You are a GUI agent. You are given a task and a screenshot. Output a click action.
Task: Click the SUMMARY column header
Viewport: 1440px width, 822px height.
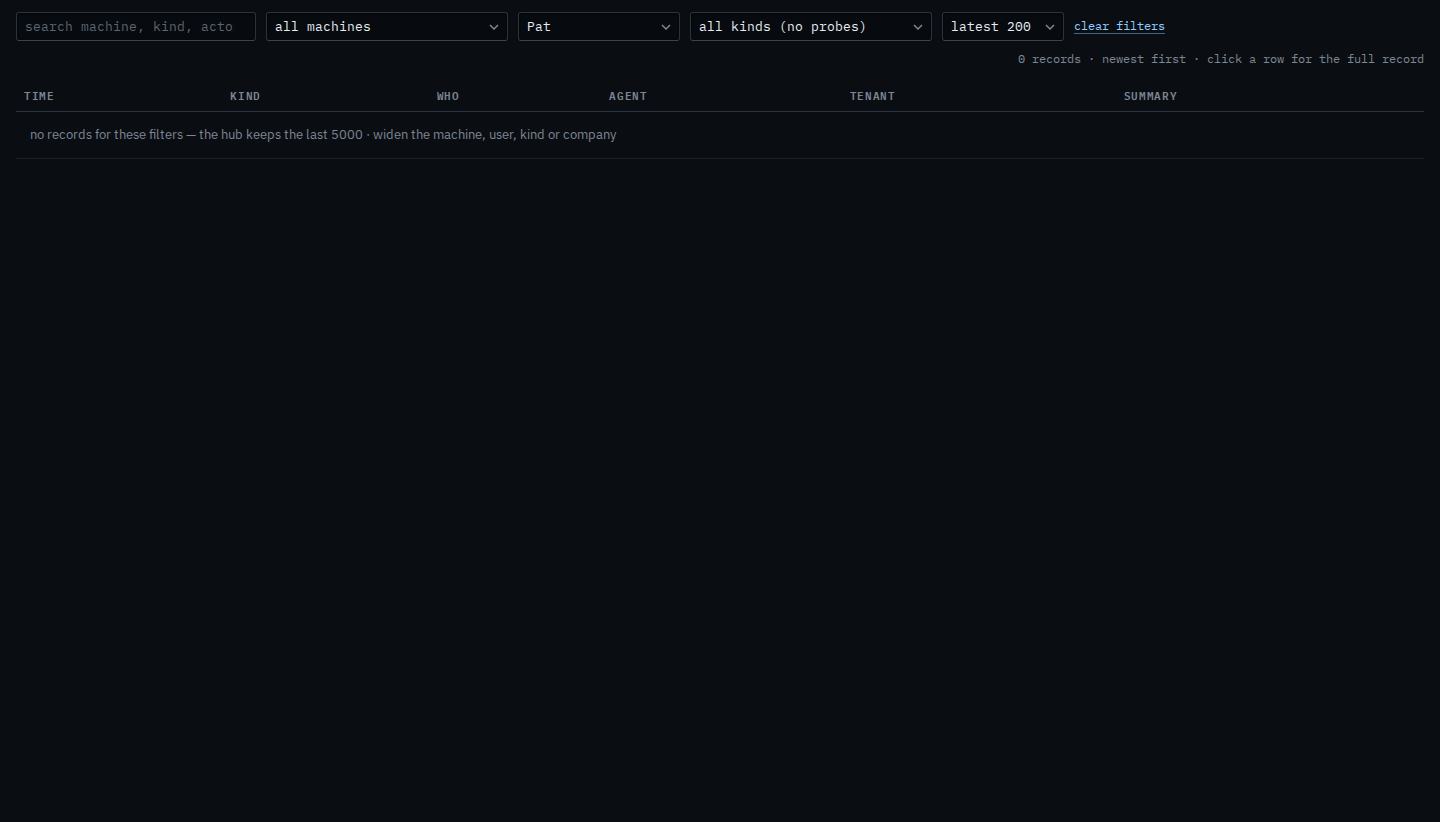(x=1150, y=96)
